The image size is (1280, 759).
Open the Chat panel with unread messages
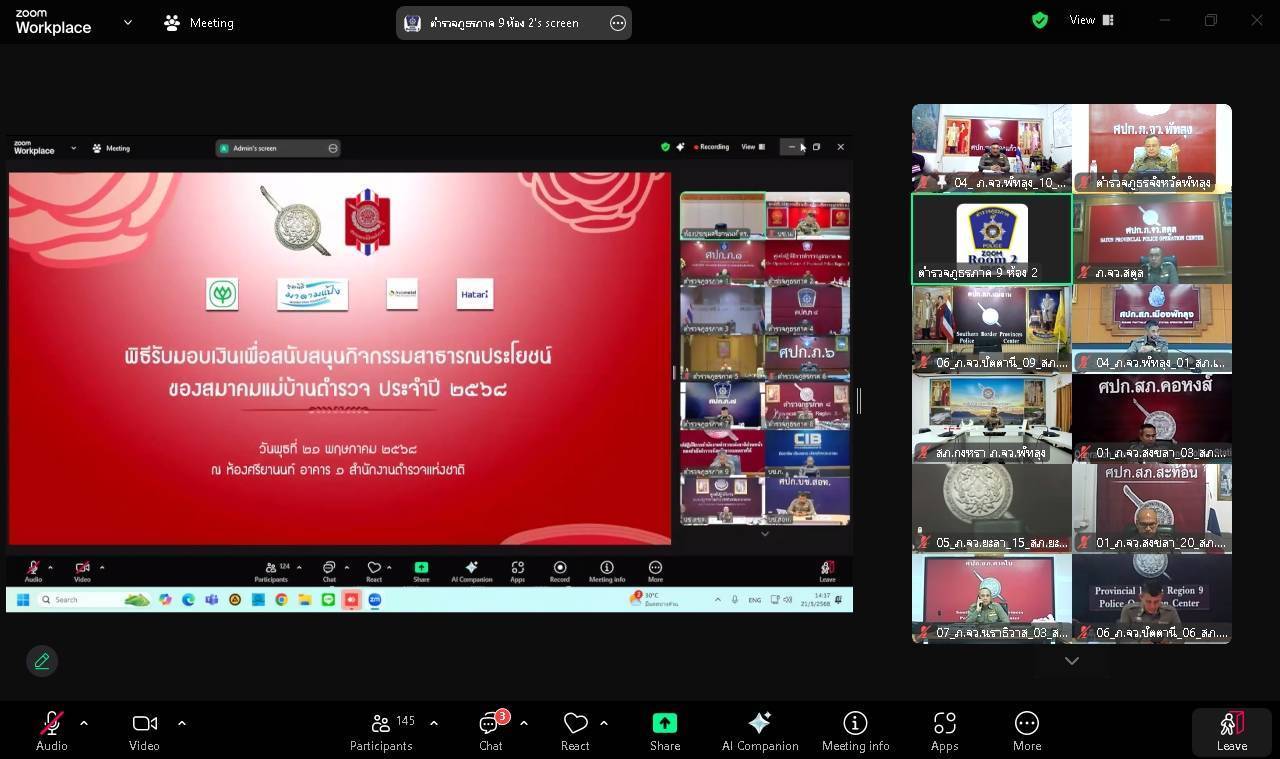pos(490,730)
